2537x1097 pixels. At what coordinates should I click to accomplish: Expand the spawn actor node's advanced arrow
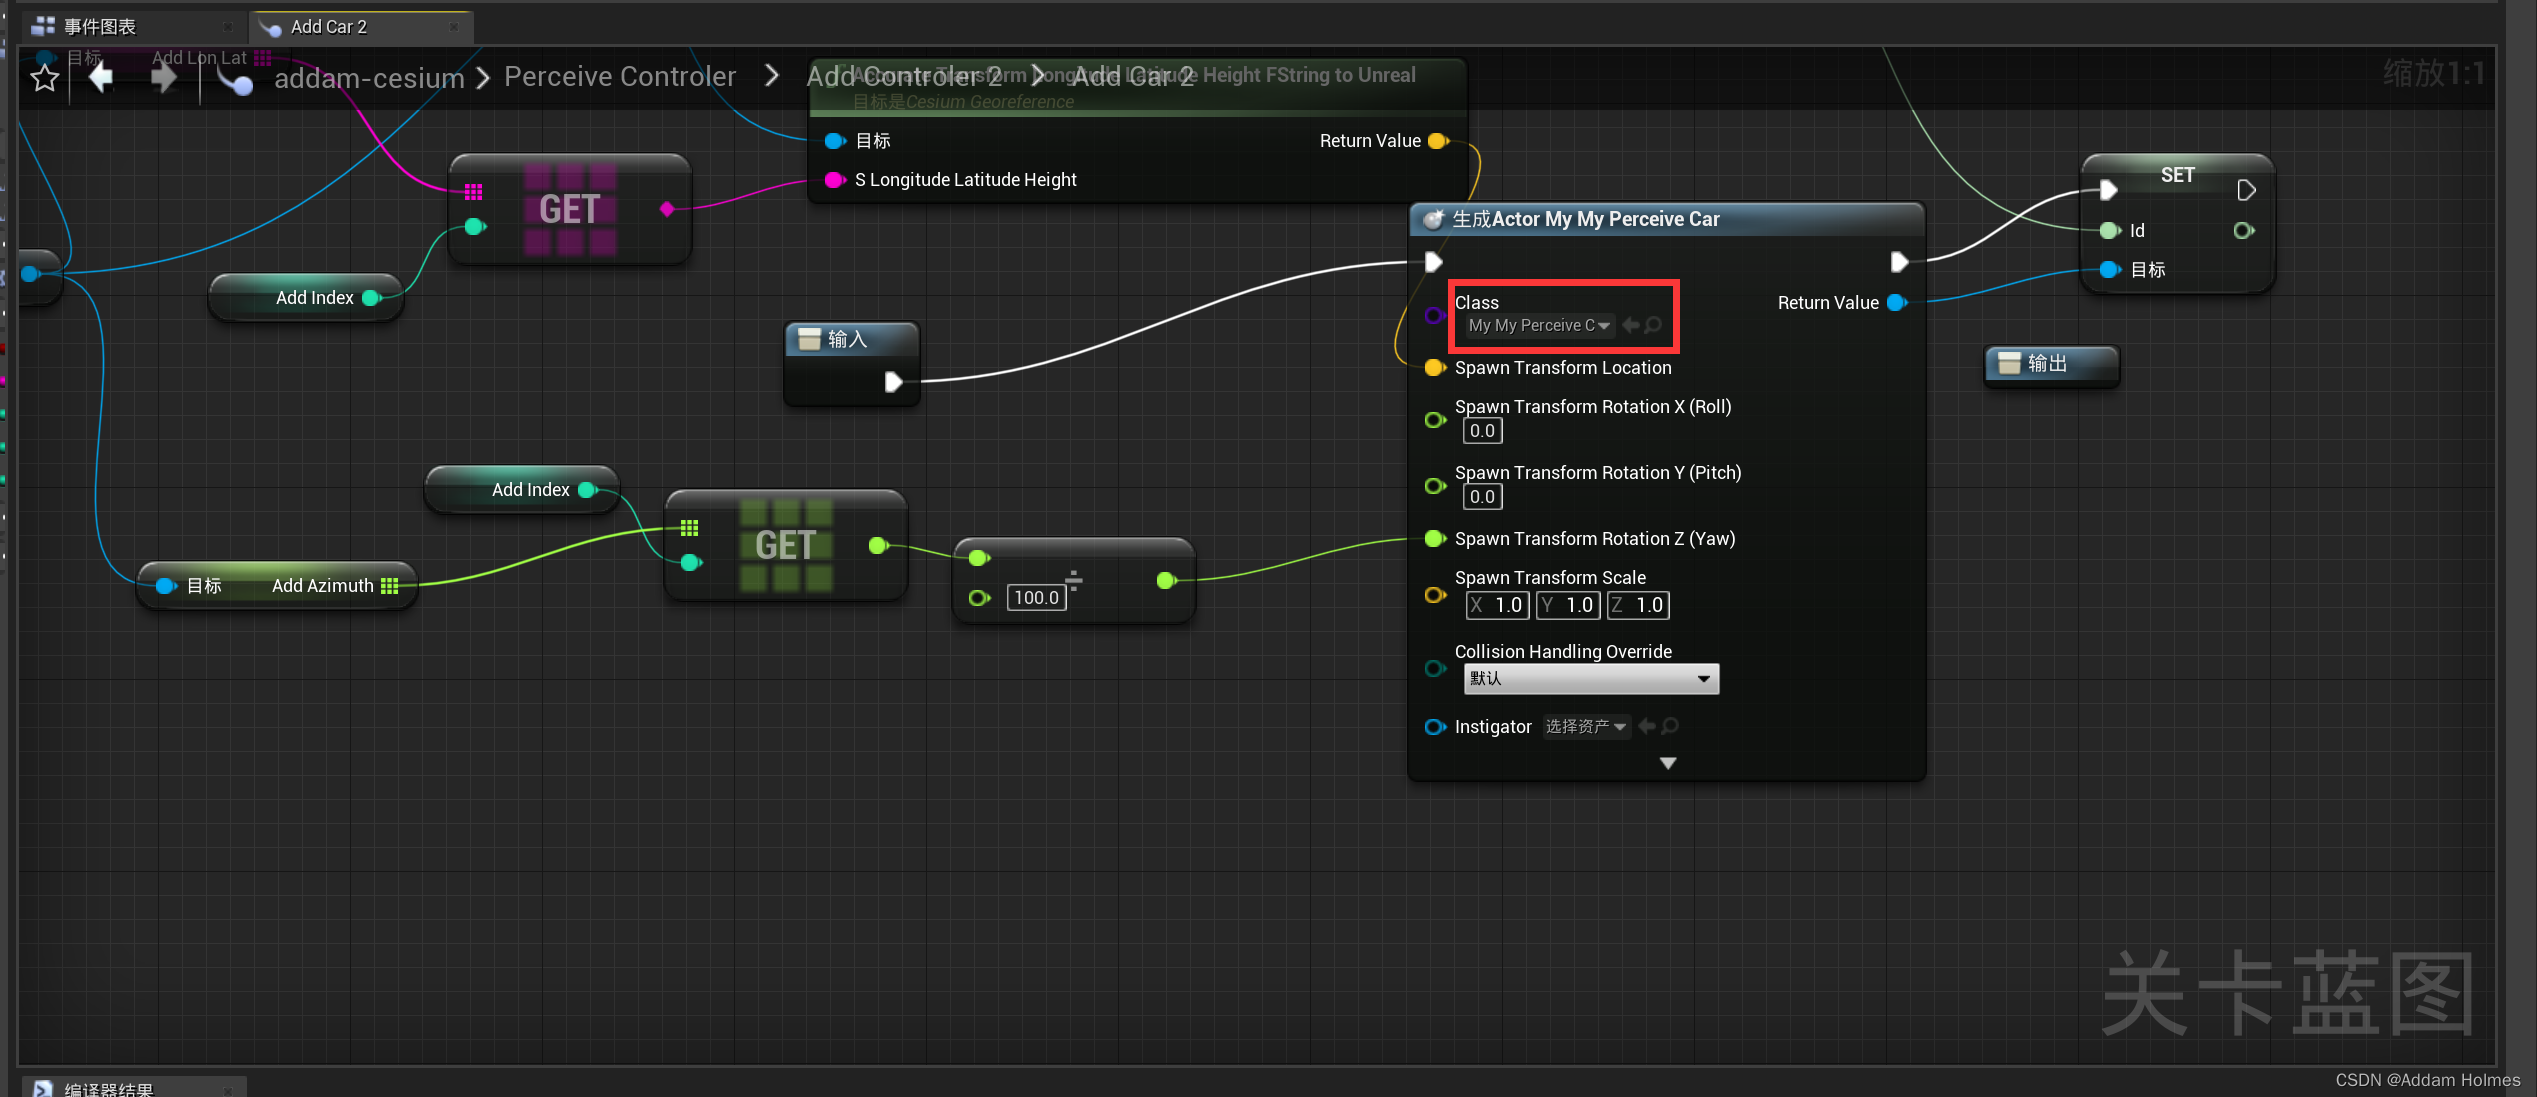click(1667, 763)
